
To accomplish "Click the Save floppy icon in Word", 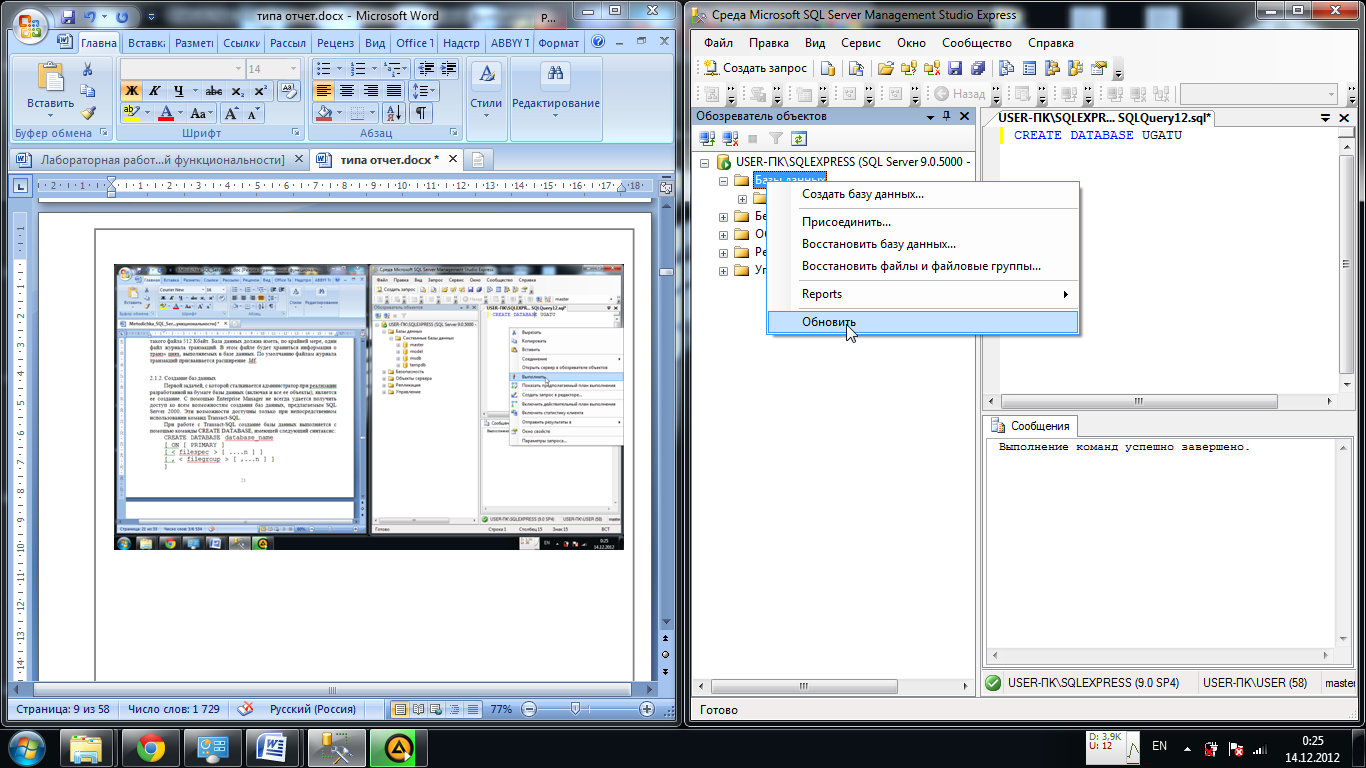I will 68,17.
